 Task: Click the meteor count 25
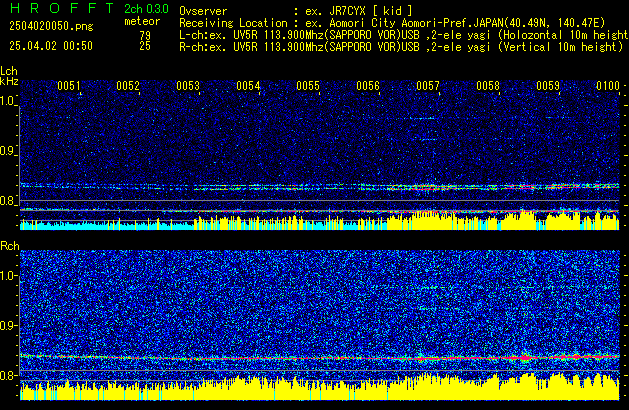[x=145, y=46]
